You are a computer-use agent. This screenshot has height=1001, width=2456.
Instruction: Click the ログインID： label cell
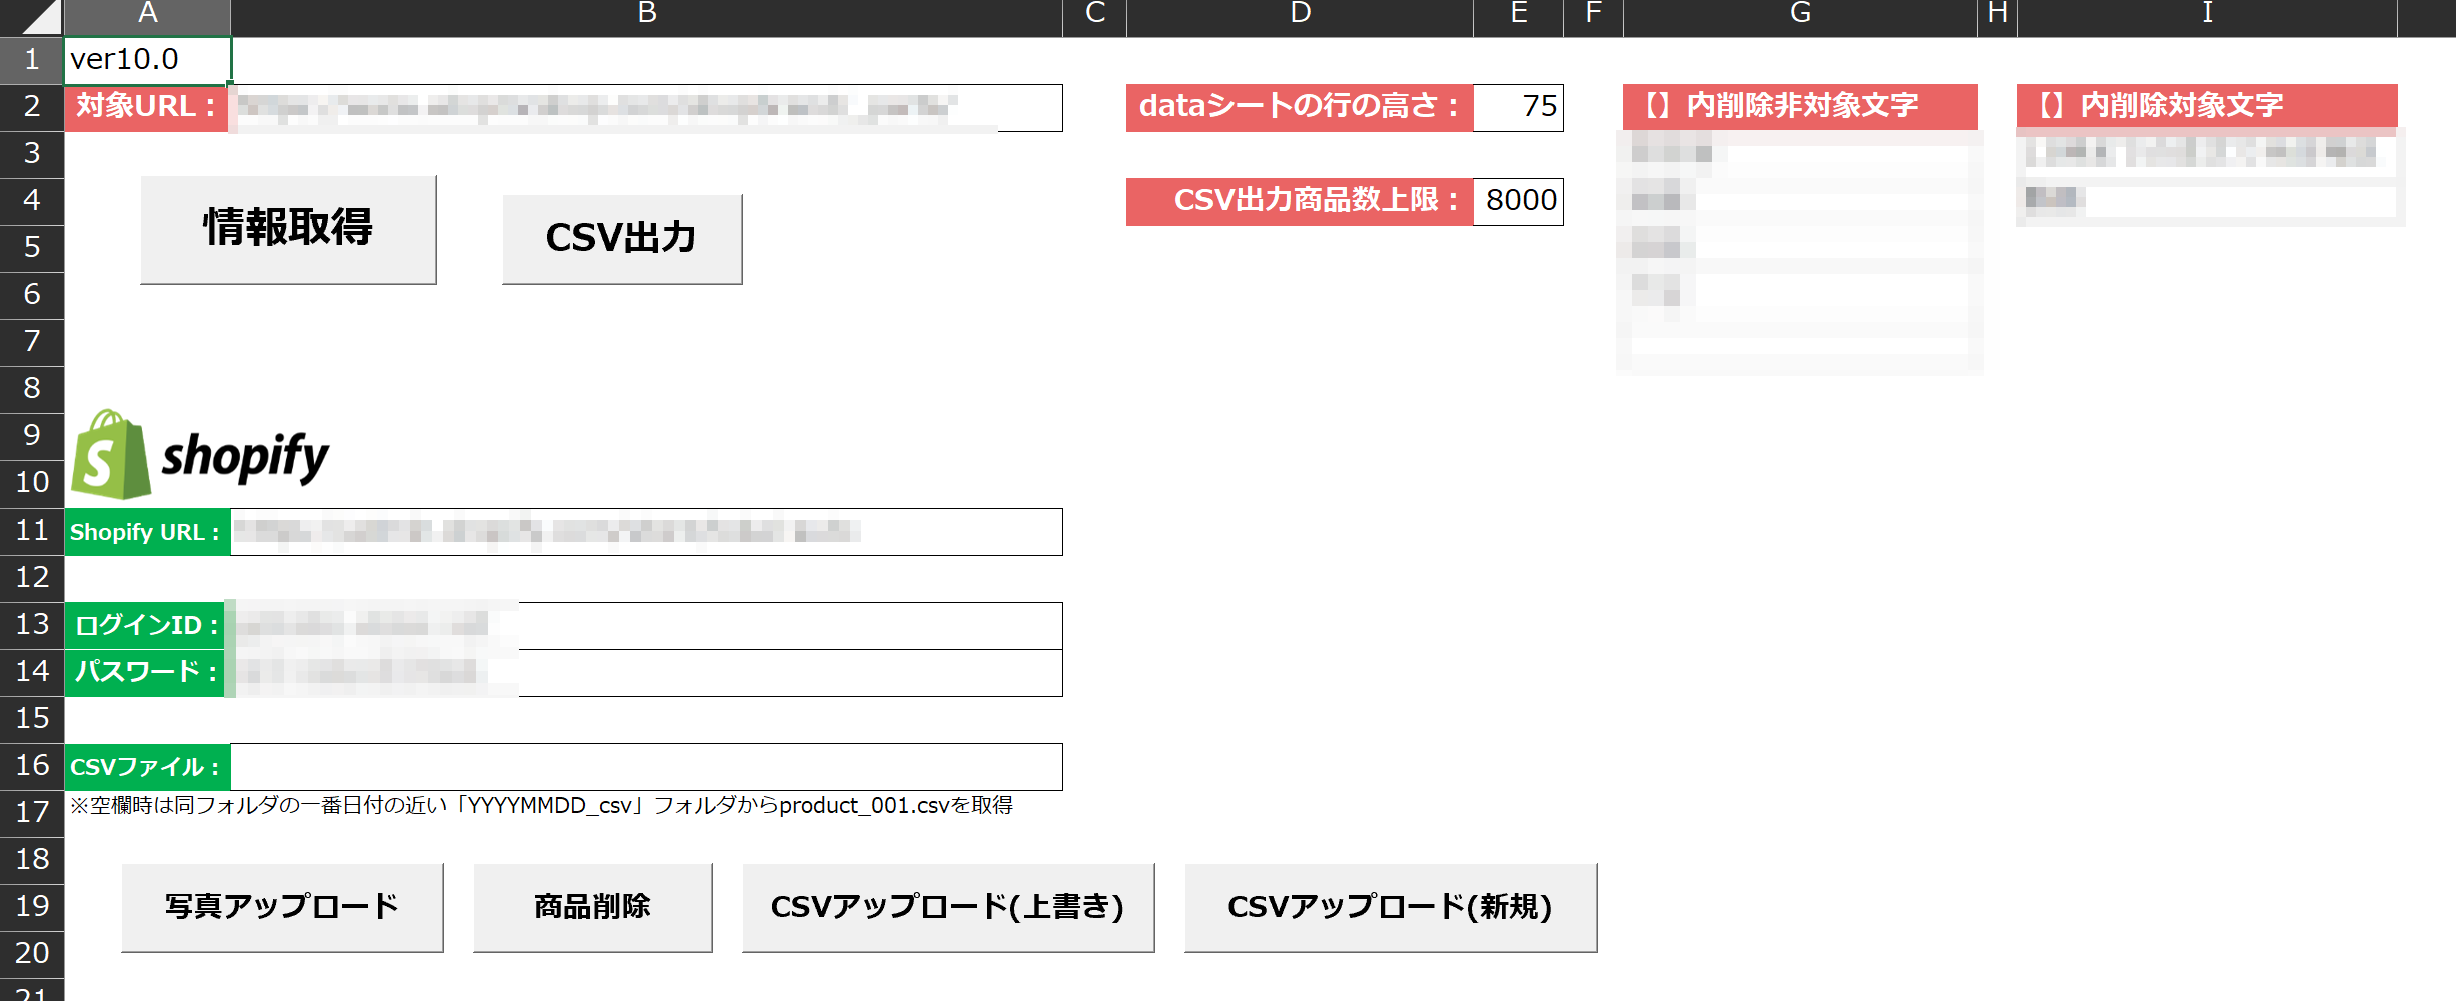click(147, 626)
